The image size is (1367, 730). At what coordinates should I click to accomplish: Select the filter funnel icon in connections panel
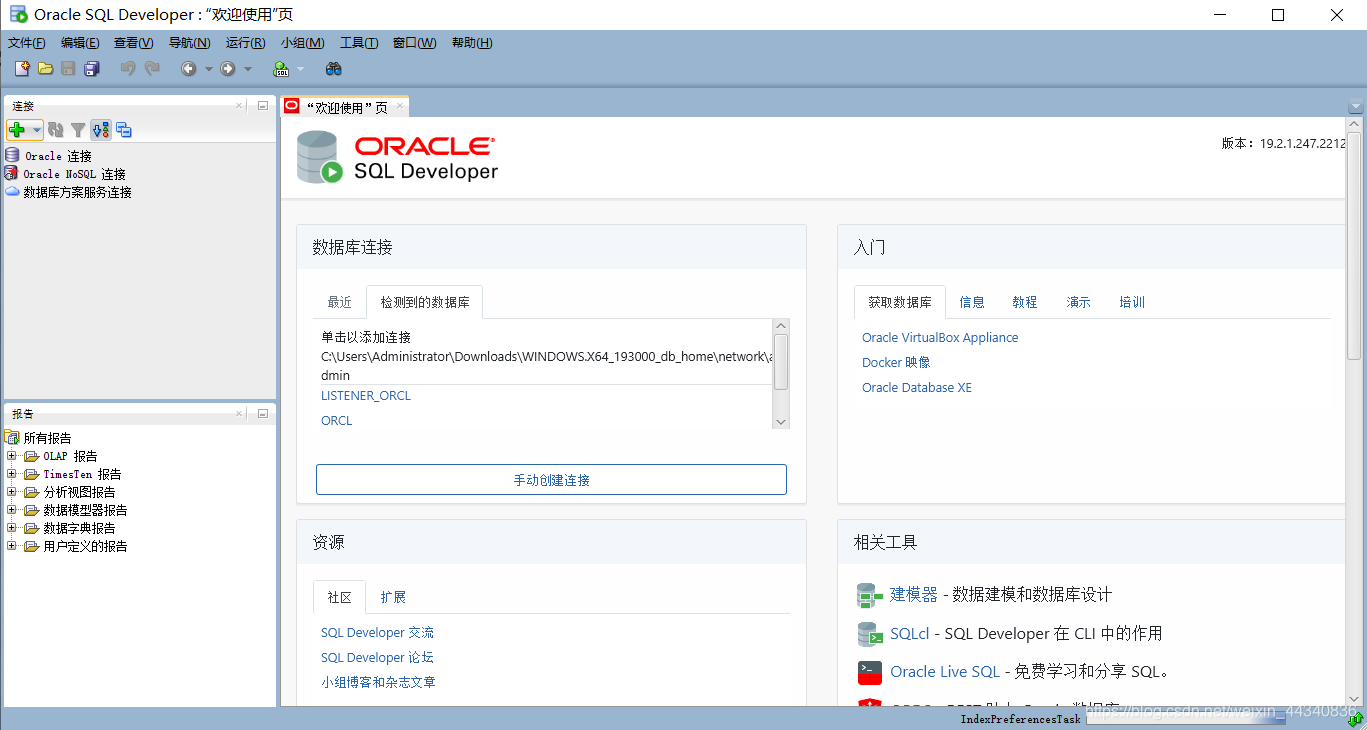tap(77, 129)
